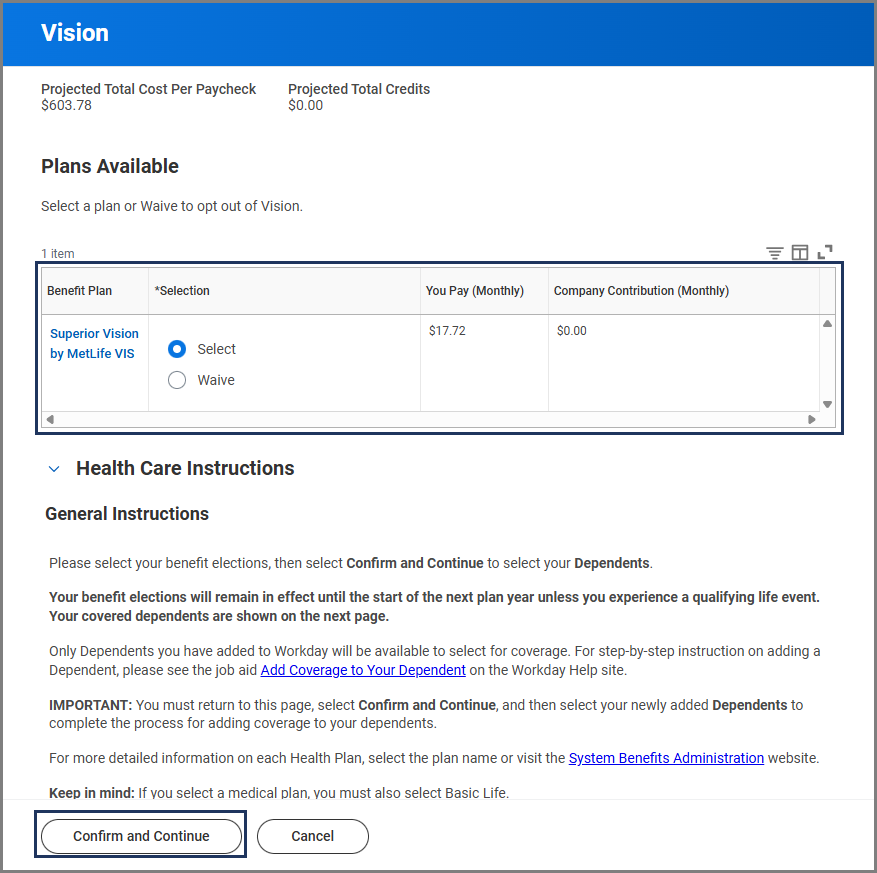The height and width of the screenshot is (873, 877).
Task: Choose the Waive radio button
Action: pos(177,380)
